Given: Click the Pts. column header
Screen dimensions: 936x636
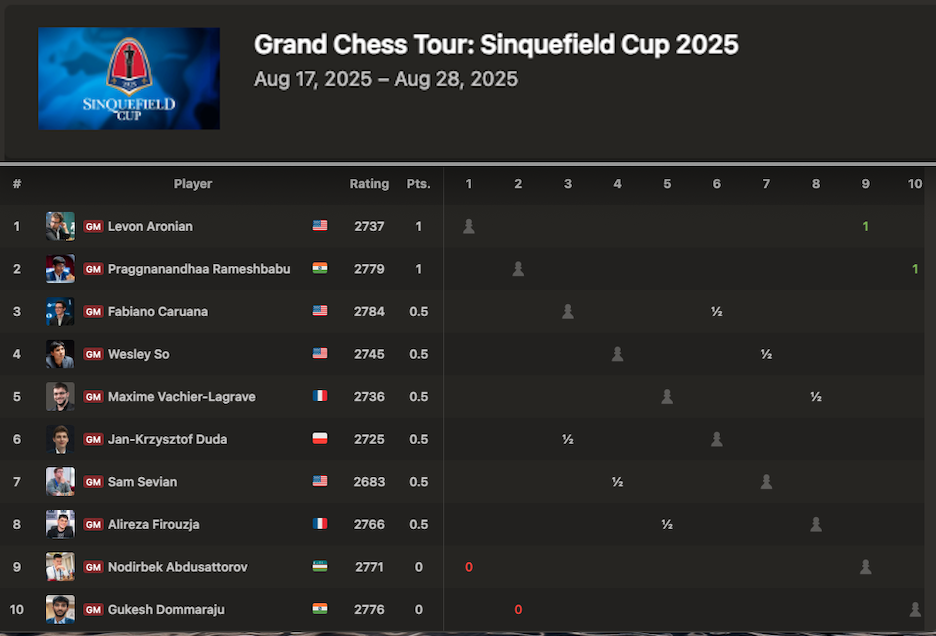Looking at the screenshot, I should (418, 184).
